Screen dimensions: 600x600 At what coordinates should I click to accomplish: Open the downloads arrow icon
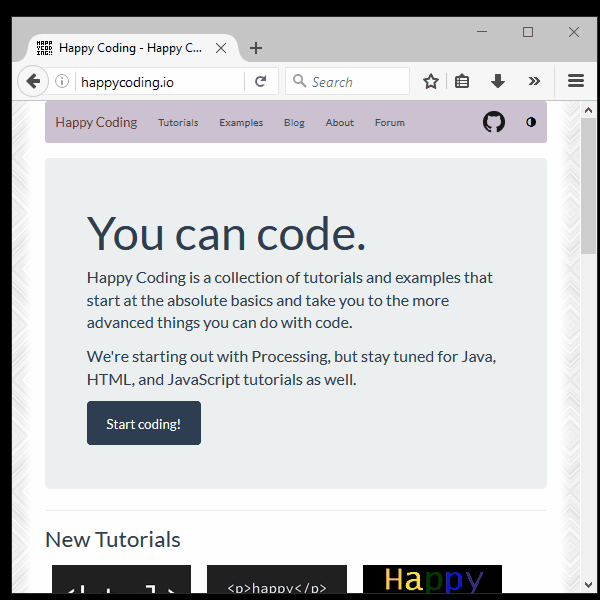point(497,82)
